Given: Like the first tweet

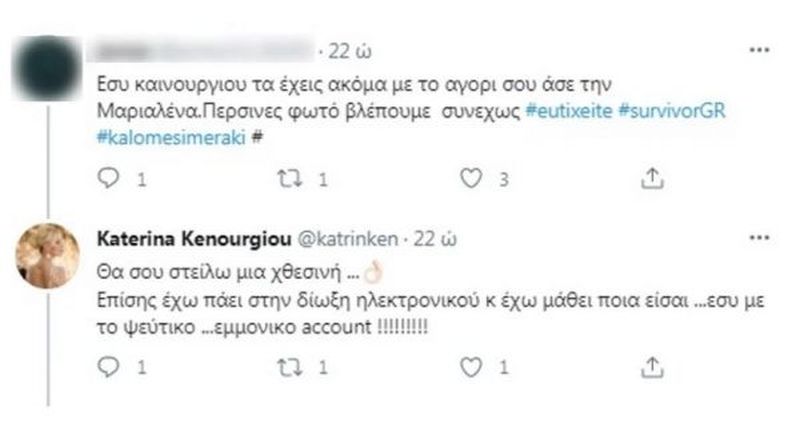Looking at the screenshot, I should coord(470,180).
